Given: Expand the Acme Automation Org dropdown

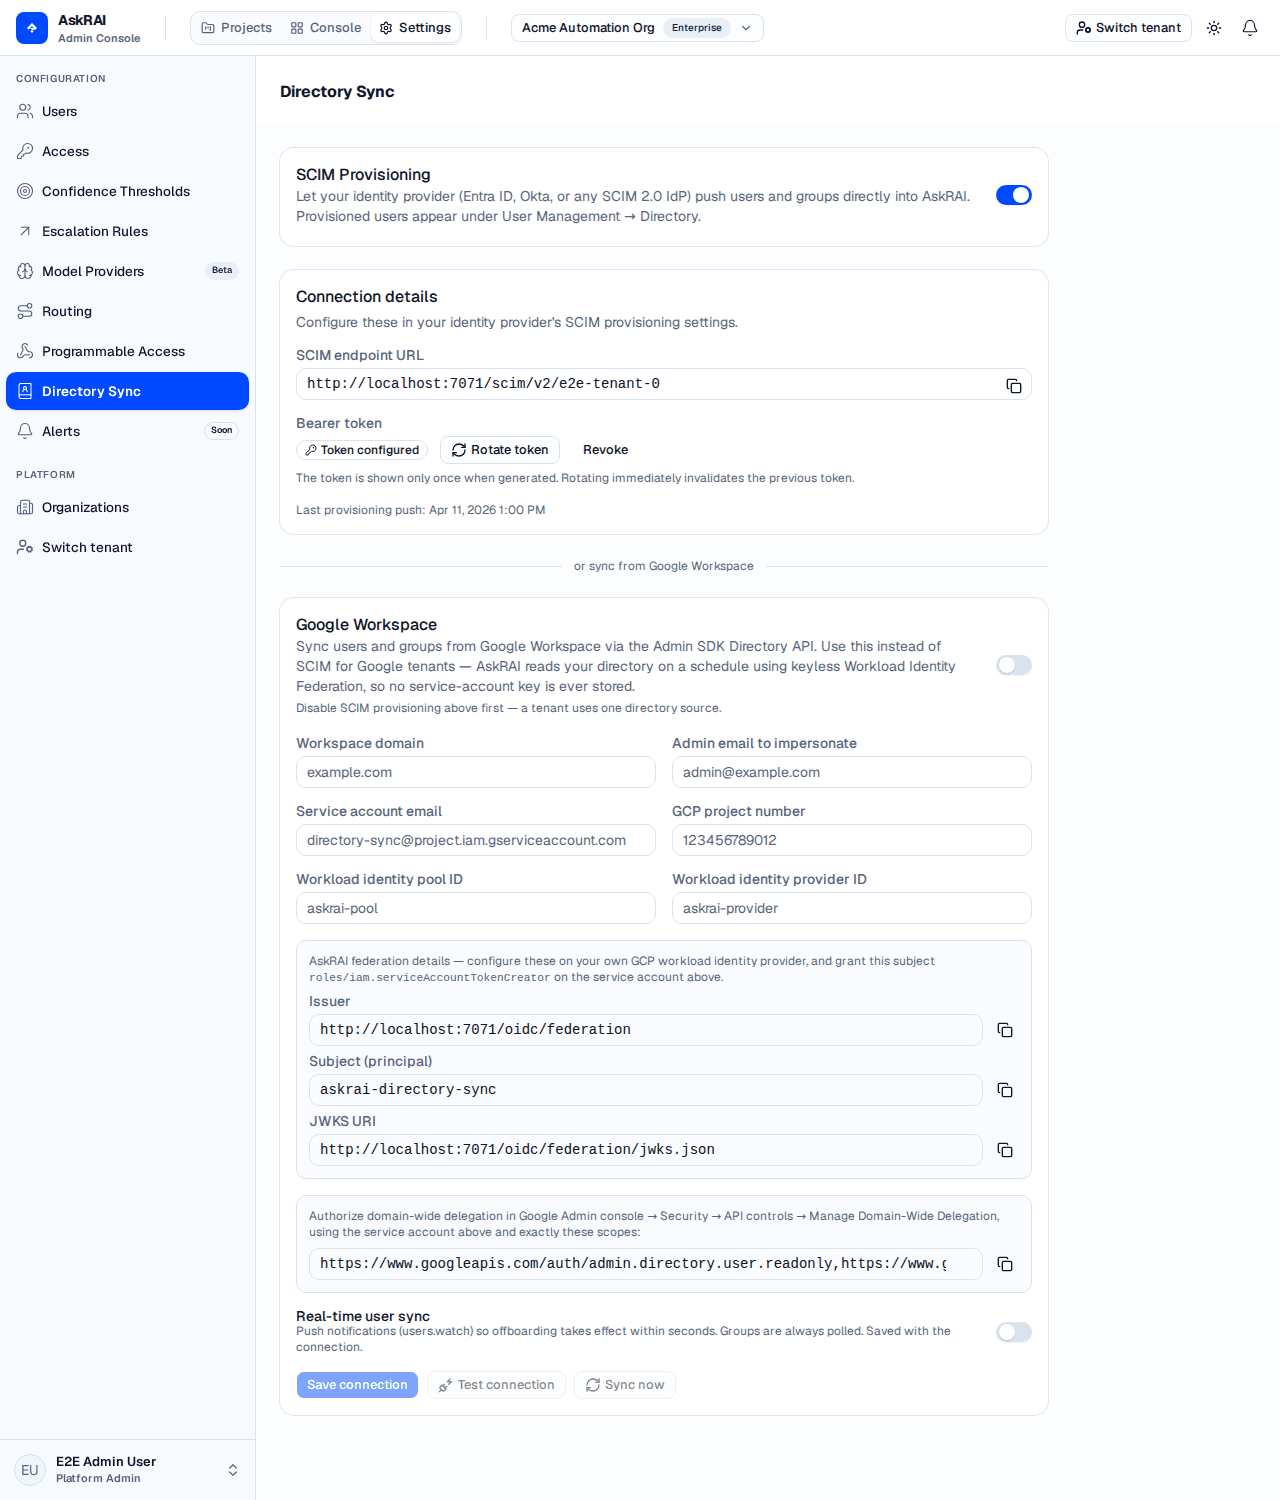Looking at the screenshot, I should click(637, 28).
